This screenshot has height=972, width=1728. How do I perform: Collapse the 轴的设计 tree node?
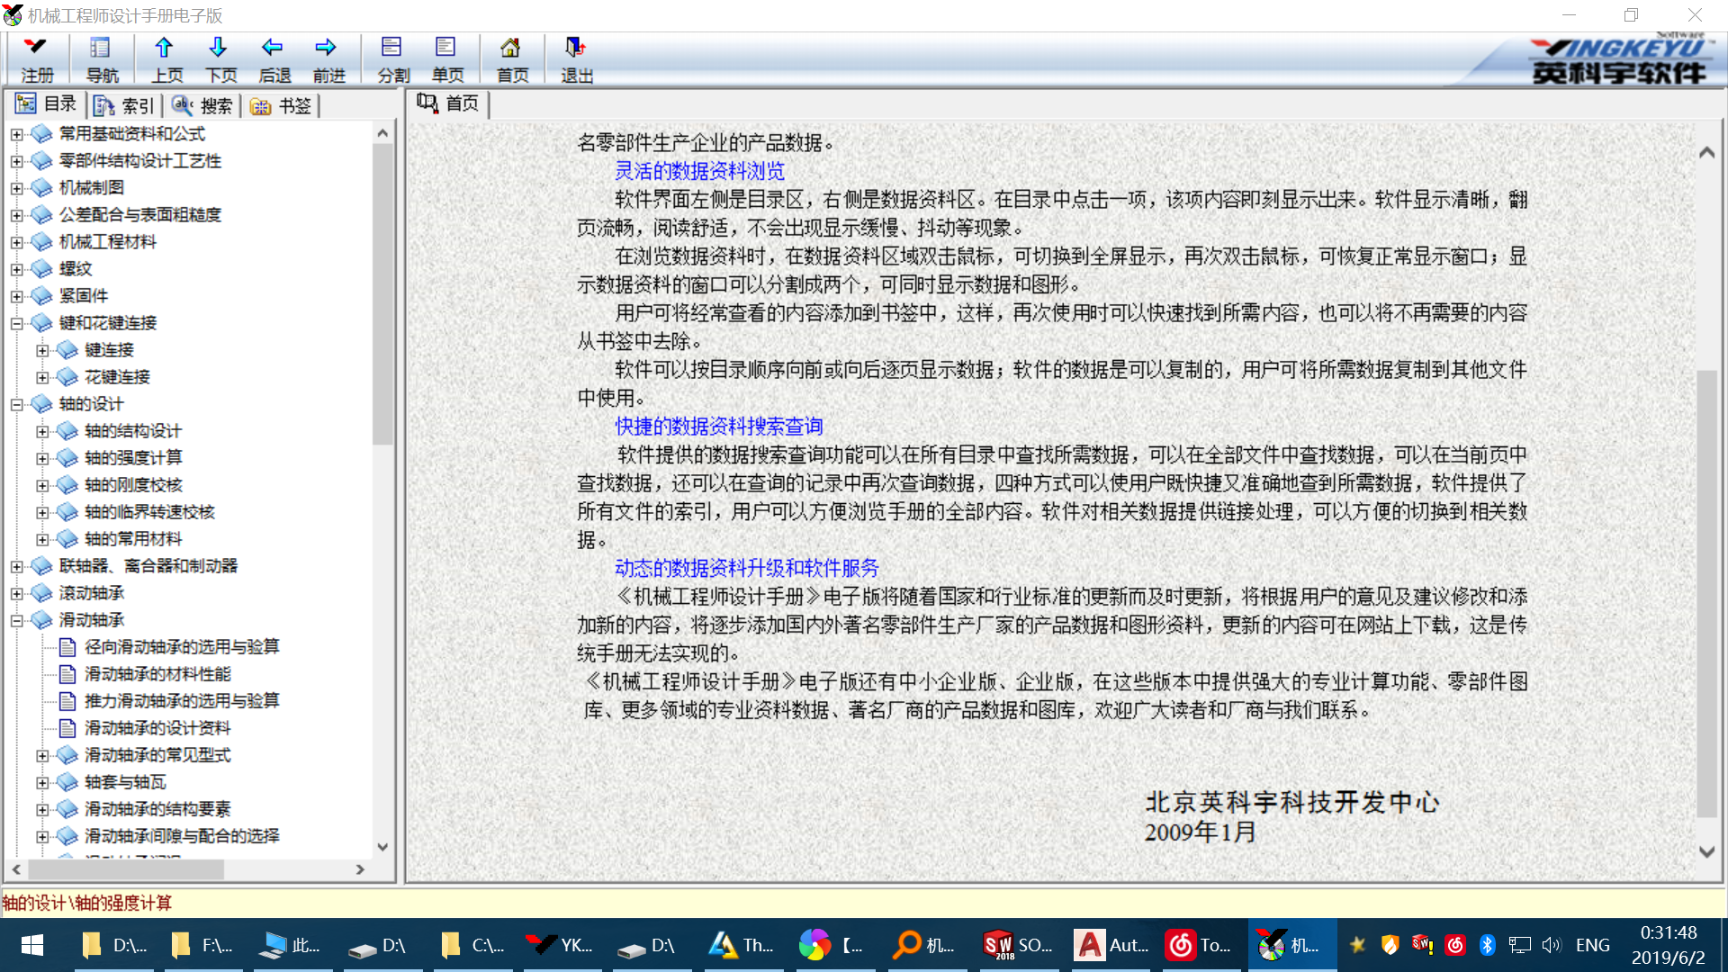[x=17, y=404]
